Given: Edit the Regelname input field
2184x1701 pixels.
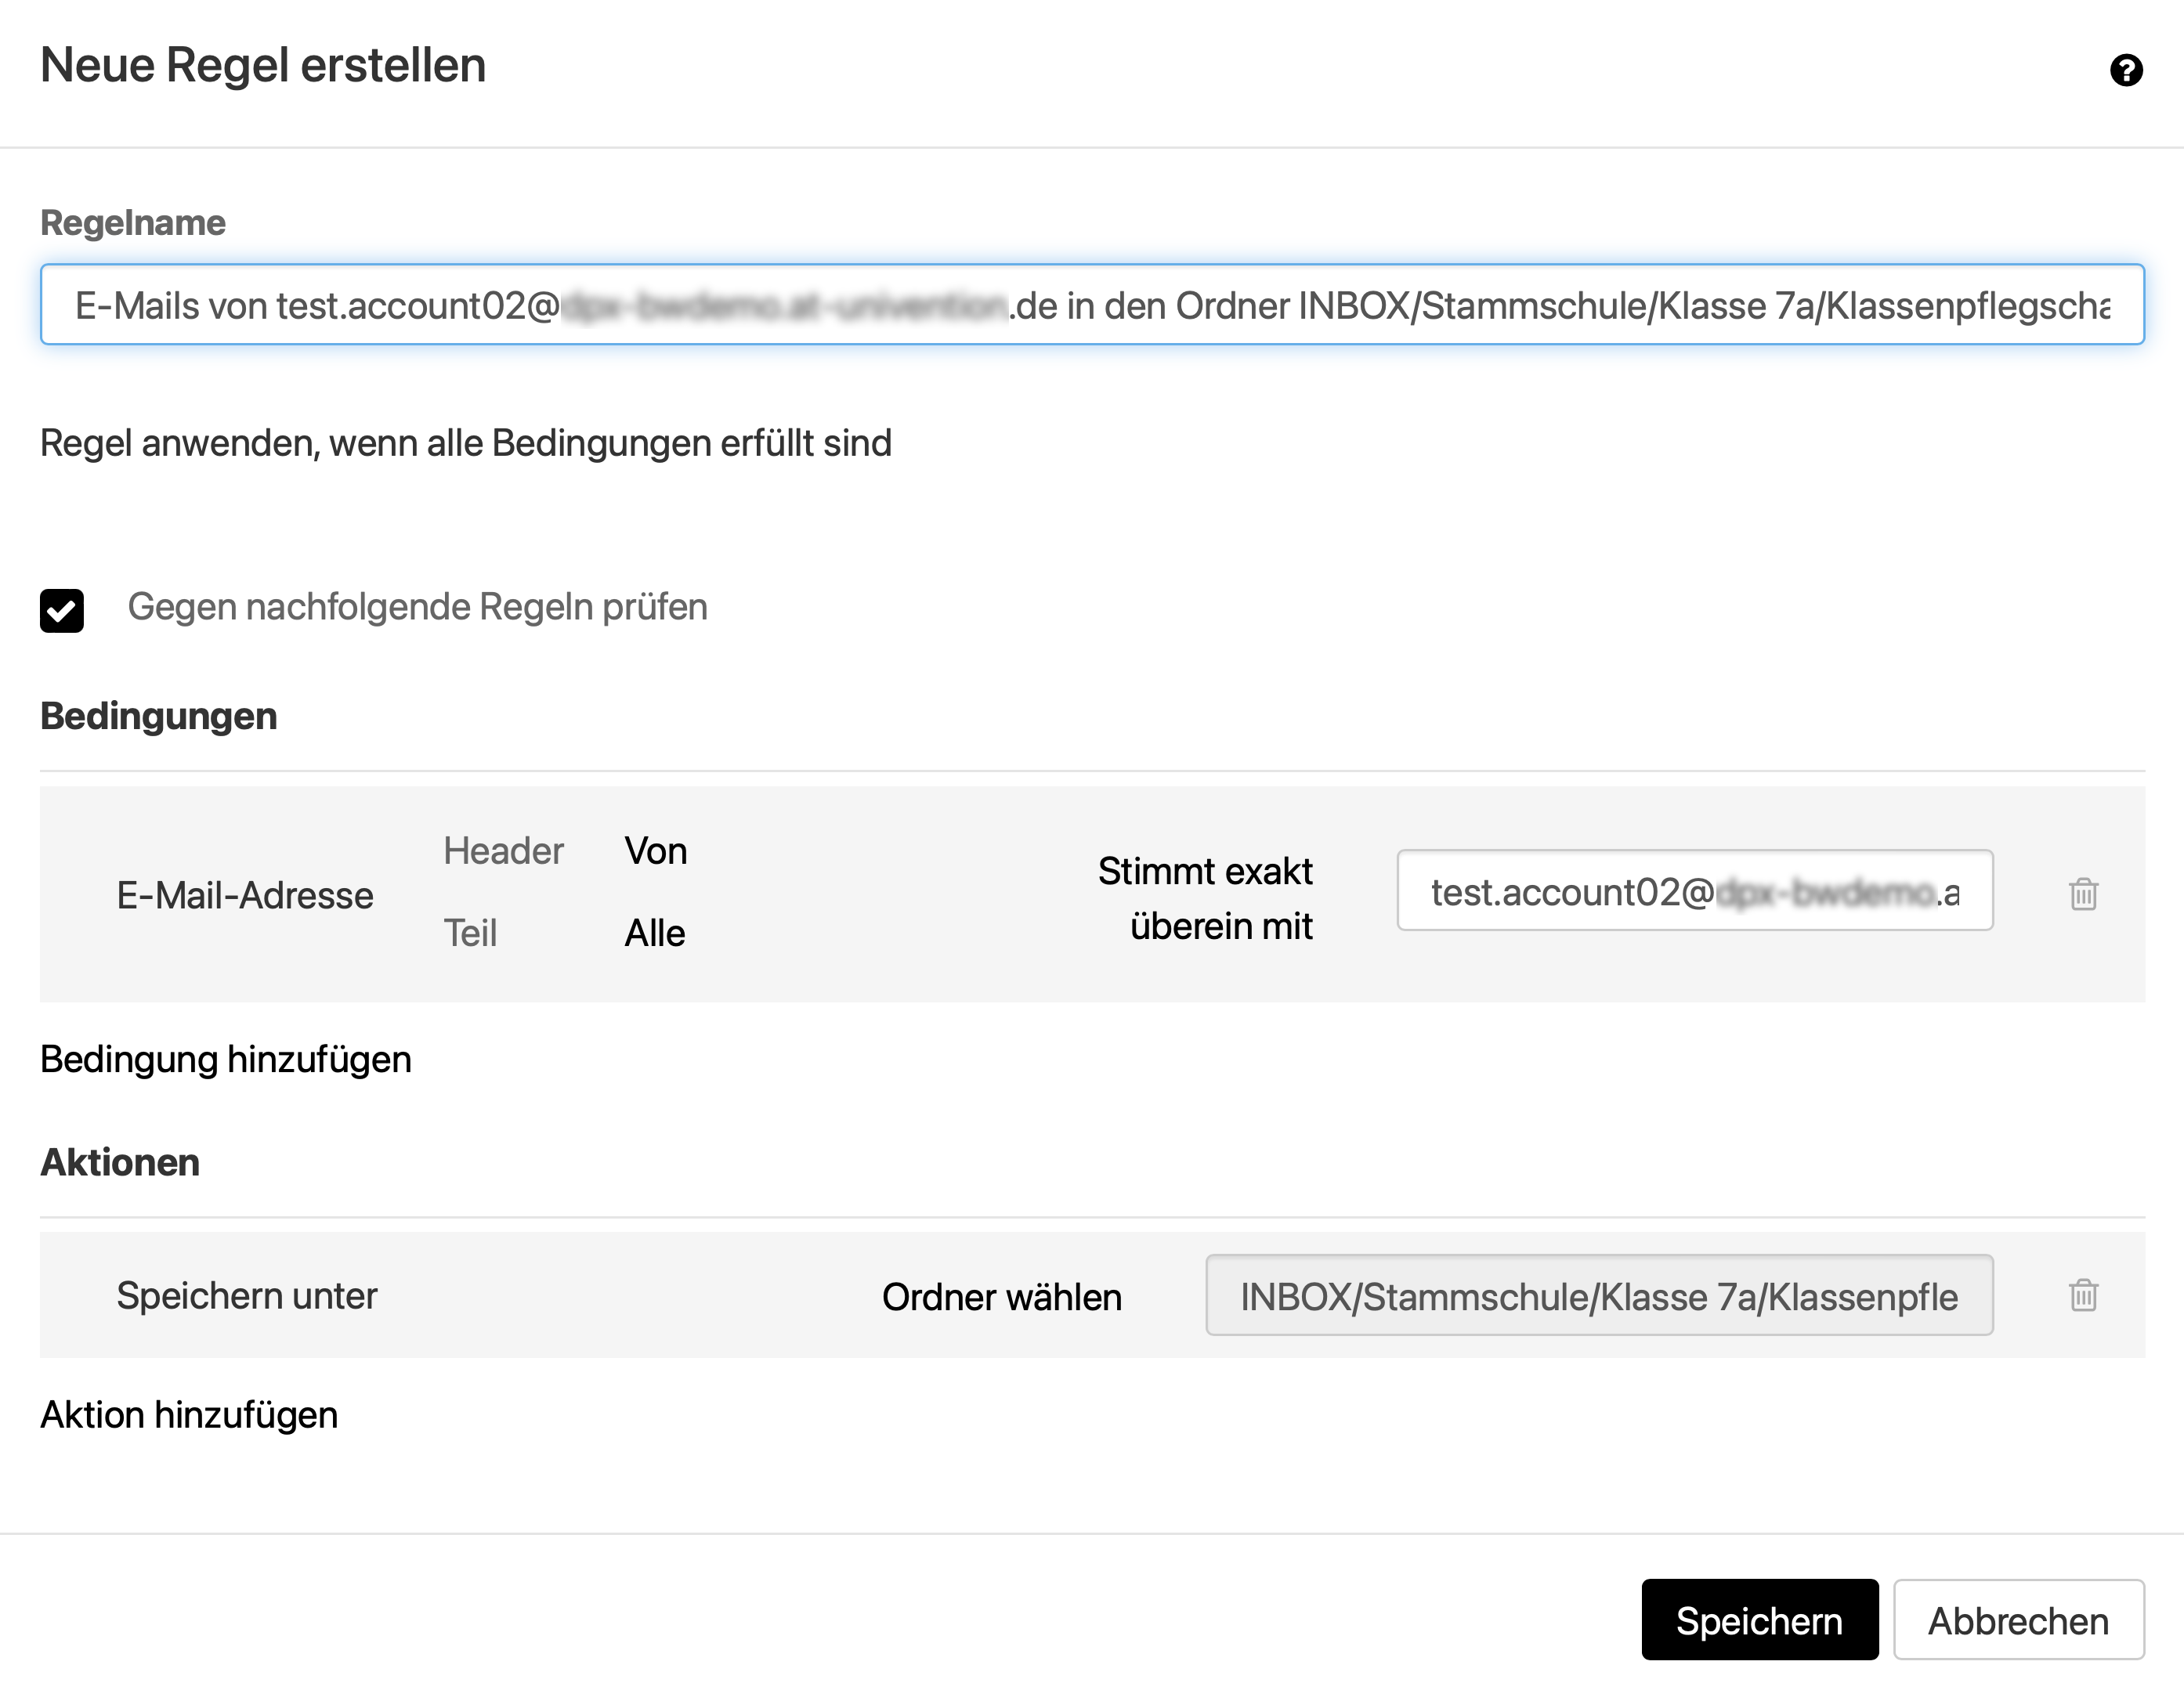Looking at the screenshot, I should [1090, 304].
